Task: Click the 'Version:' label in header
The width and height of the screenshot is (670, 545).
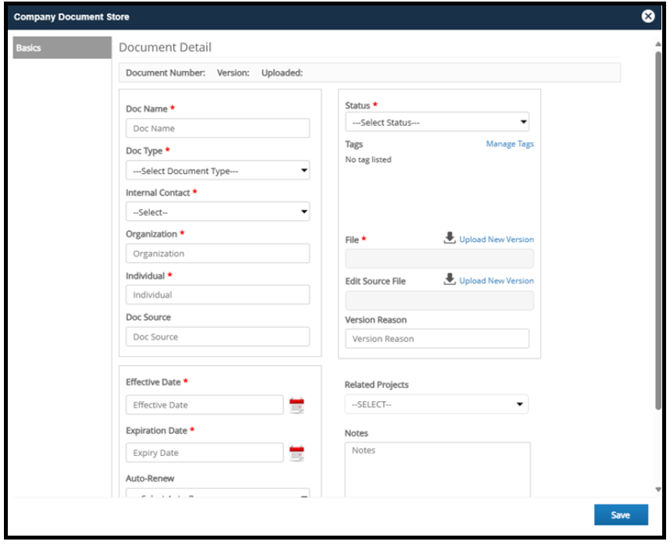Action: coord(233,73)
